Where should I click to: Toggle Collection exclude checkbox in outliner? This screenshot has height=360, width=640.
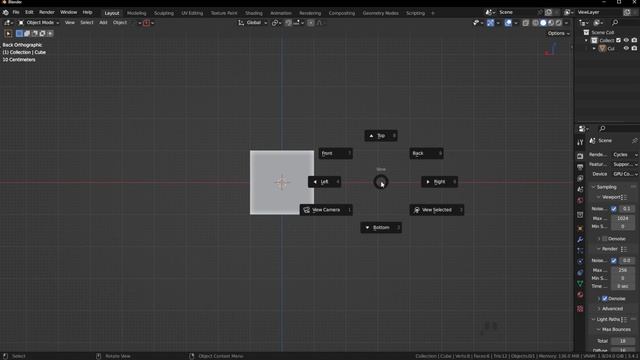point(618,40)
